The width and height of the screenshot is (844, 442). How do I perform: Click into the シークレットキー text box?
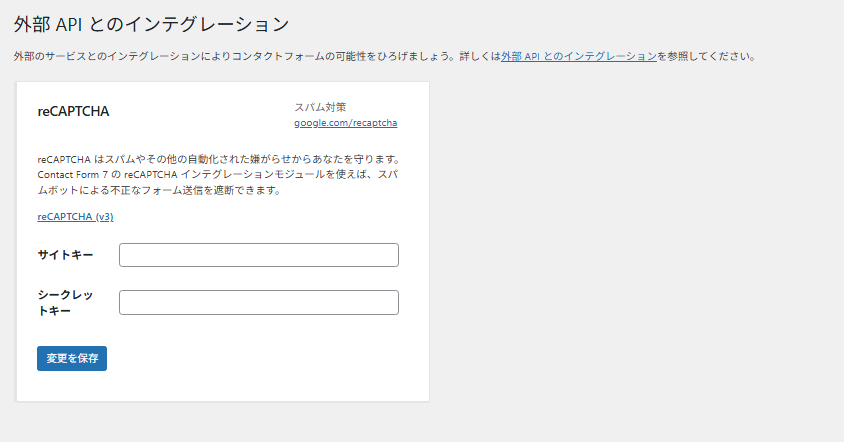pos(258,302)
